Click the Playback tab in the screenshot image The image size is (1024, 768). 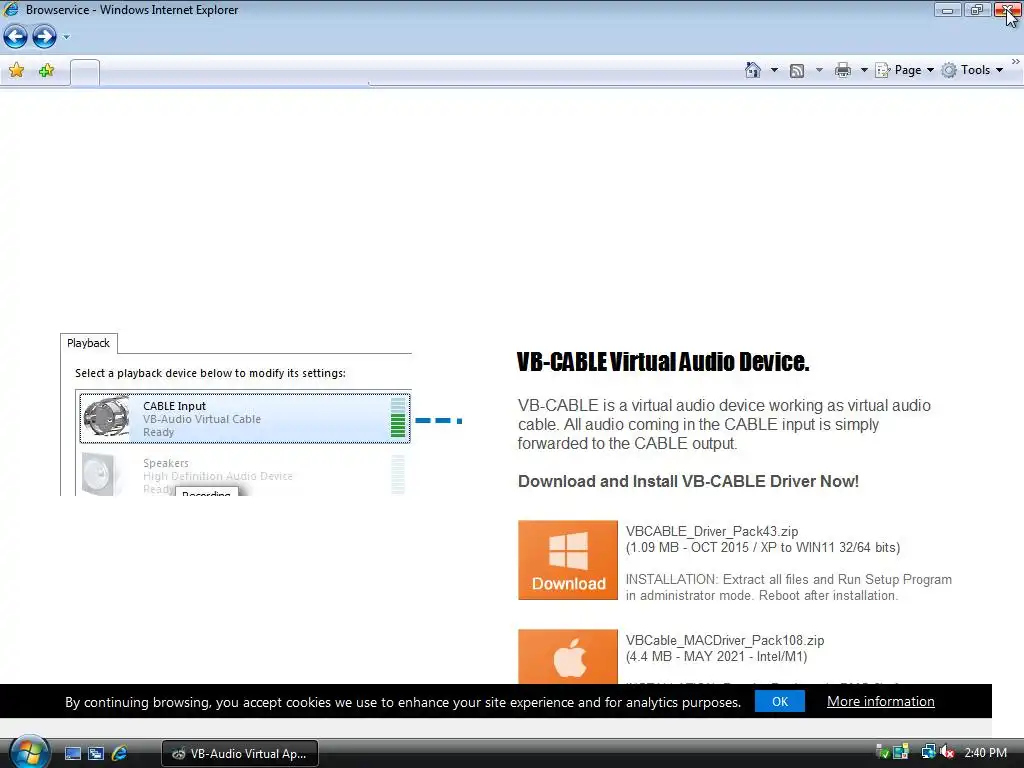click(88, 343)
